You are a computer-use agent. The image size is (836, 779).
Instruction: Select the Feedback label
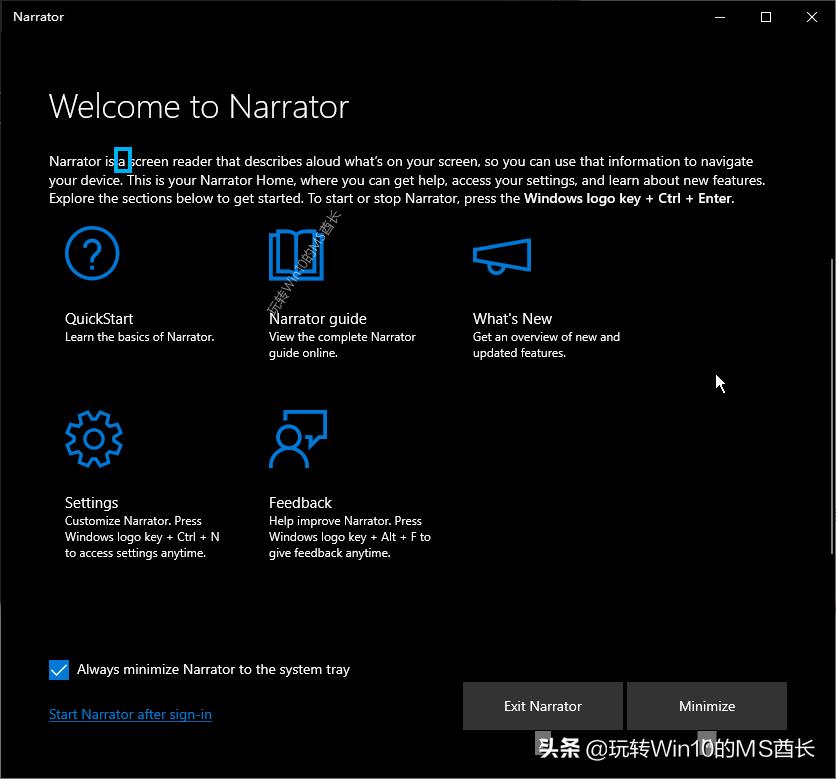pos(300,503)
